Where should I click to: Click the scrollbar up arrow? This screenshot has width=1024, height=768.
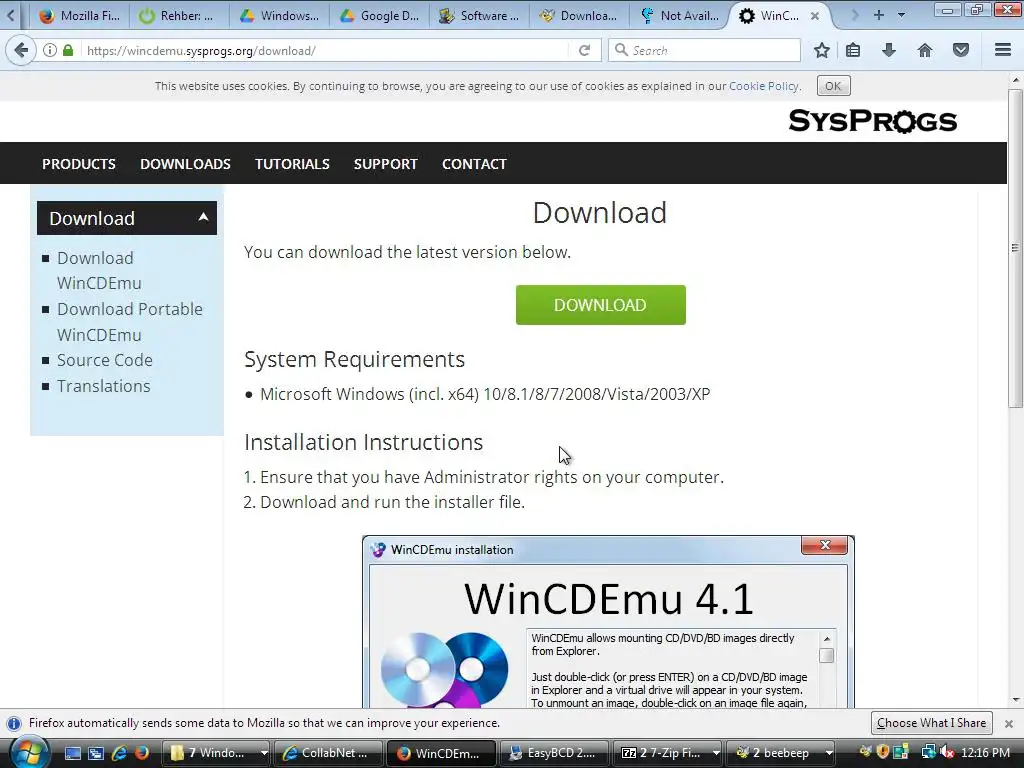tap(1015, 80)
